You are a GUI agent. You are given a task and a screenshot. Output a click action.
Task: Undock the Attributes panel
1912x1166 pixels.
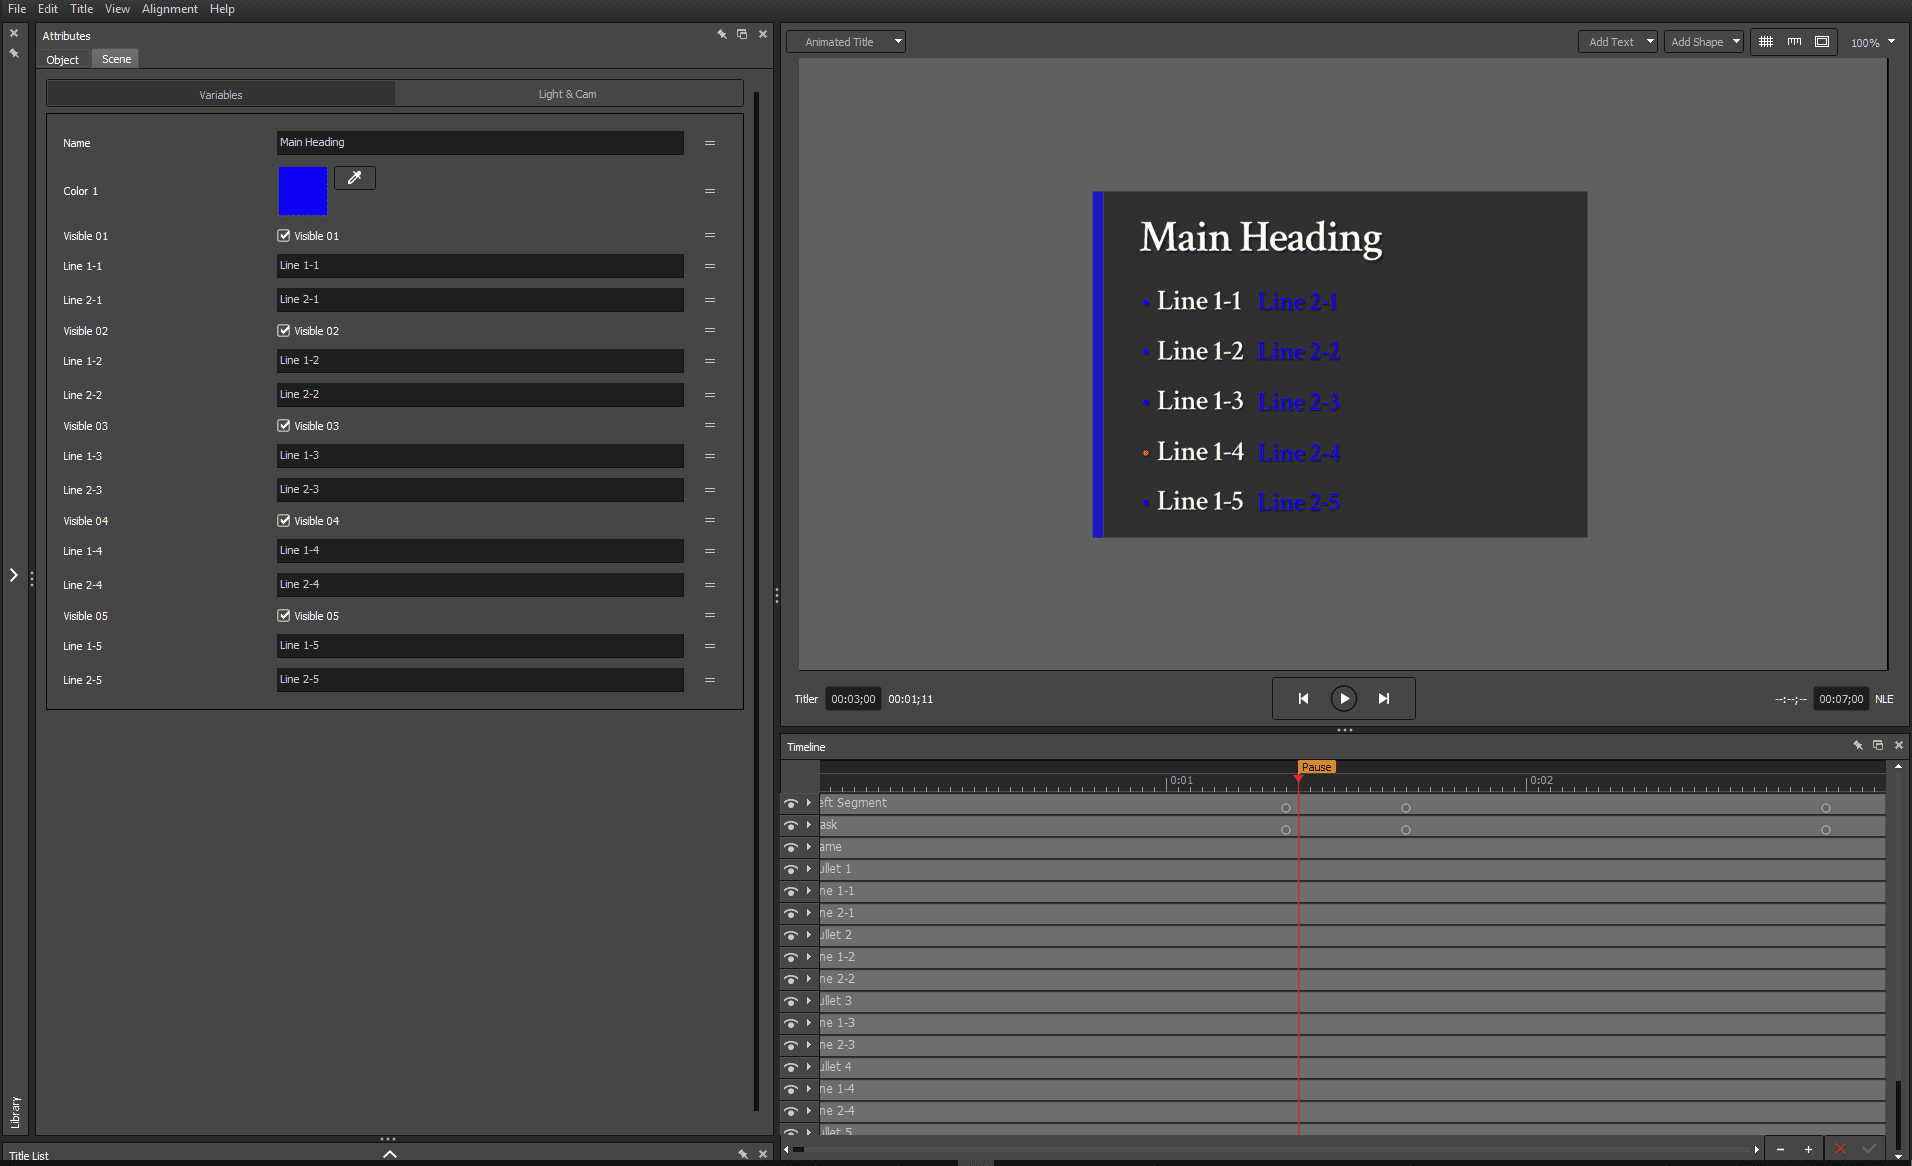tap(742, 34)
